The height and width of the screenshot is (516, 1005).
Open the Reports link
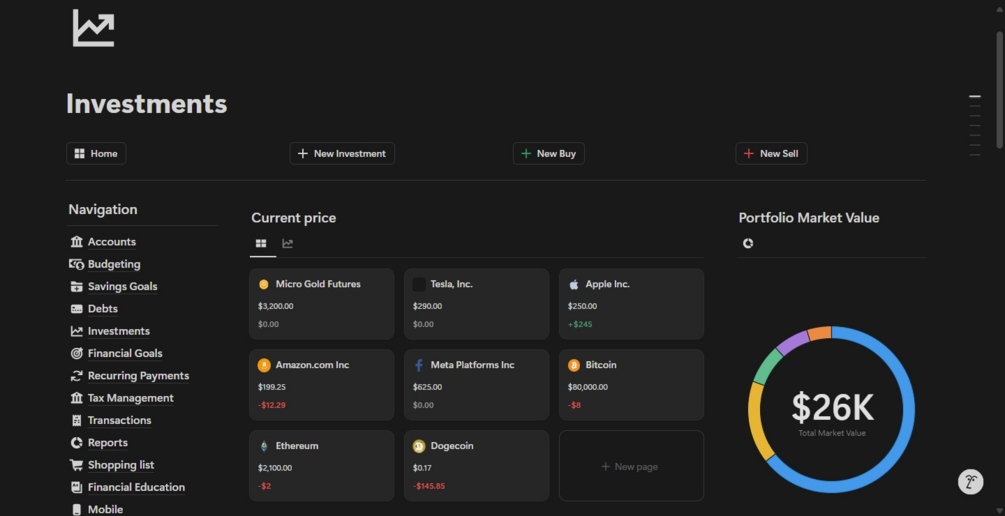(x=108, y=443)
